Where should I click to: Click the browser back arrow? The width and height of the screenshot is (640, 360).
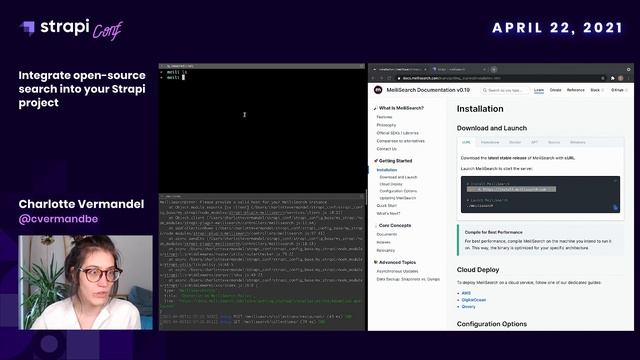click(373, 78)
